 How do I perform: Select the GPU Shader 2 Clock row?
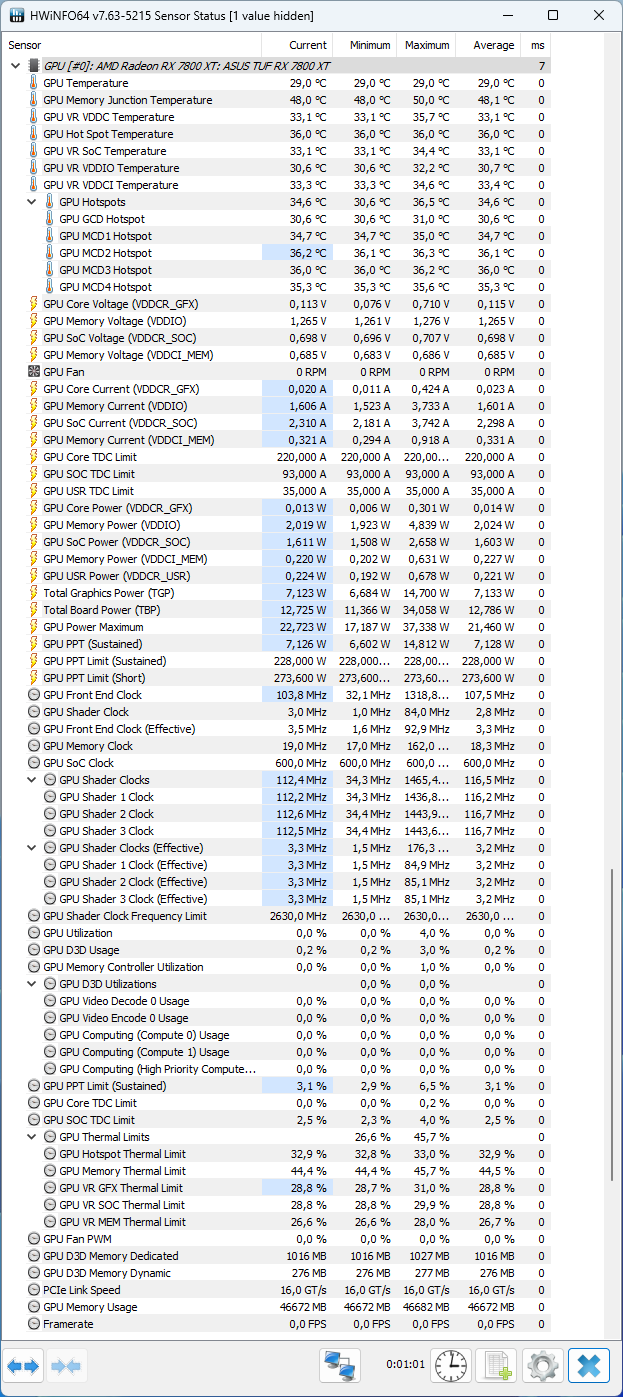[276, 814]
